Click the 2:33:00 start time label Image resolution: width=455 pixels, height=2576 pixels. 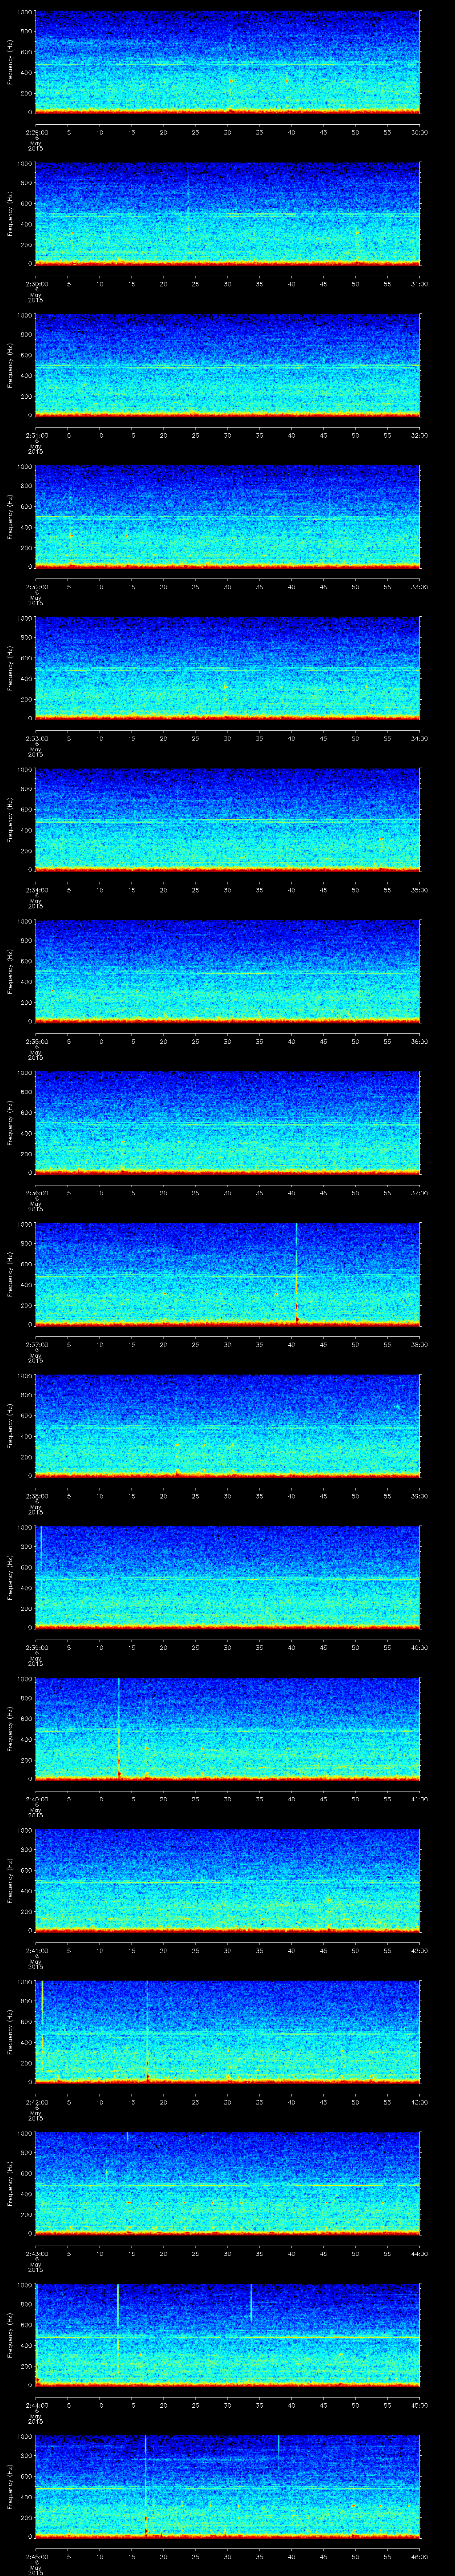tap(36, 738)
